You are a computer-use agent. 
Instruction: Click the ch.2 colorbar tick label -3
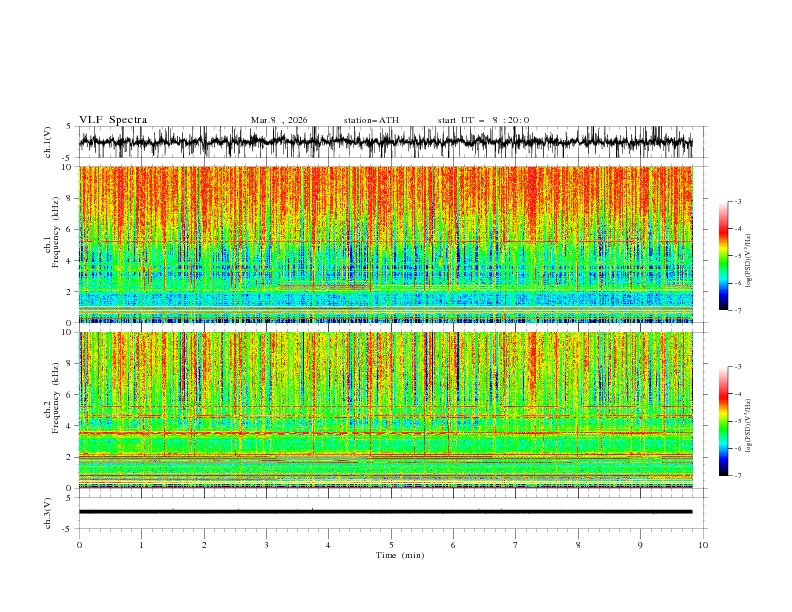738,367
